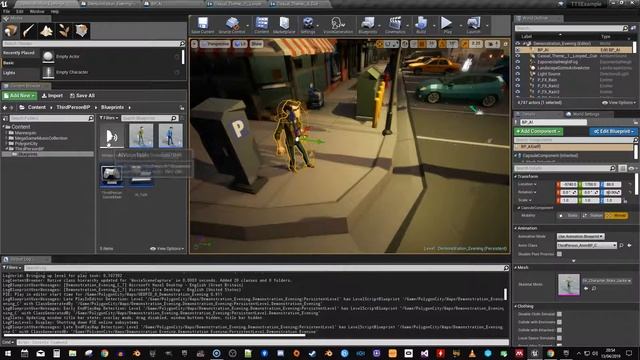The width and height of the screenshot is (640, 360).
Task: Open the Help menu
Action: [55, 11]
